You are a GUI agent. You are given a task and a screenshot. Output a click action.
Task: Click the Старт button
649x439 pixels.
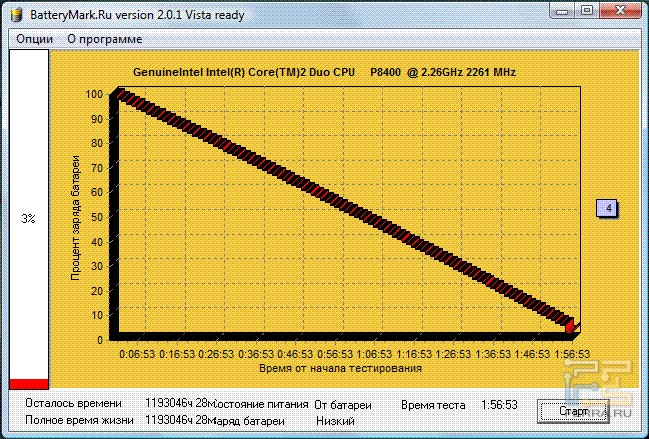pyautogui.click(x=573, y=411)
